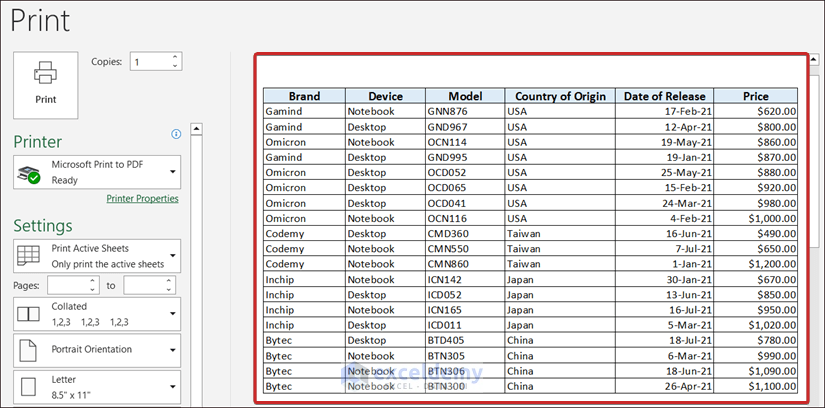Click the Device column header in preview
The image size is (825, 408).
385,96
